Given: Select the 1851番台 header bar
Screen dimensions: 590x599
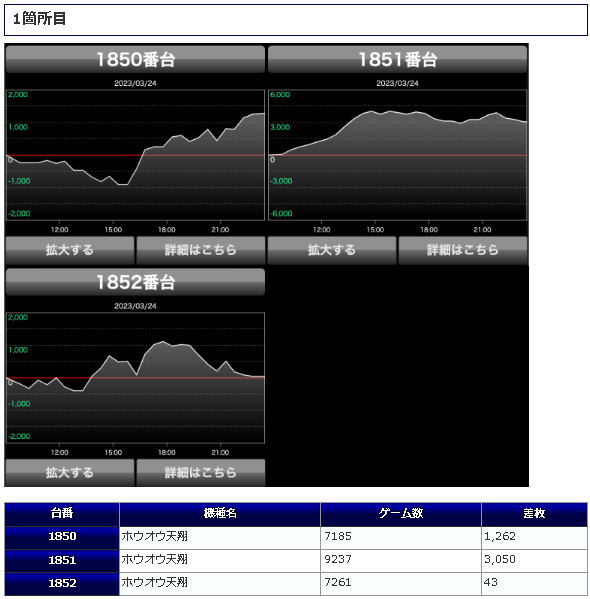Looking at the screenshot, I should click(397, 59).
